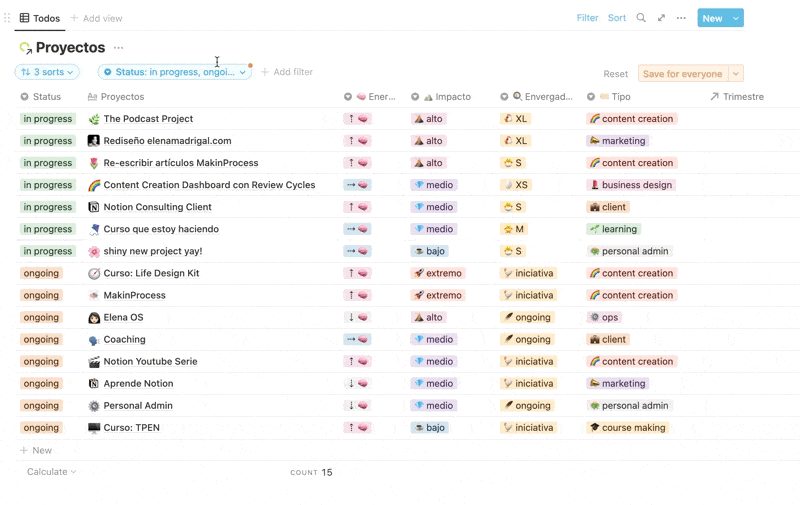Click the drag handle beside Todos tab
Viewport: 800px width, 505px height.
7,18
